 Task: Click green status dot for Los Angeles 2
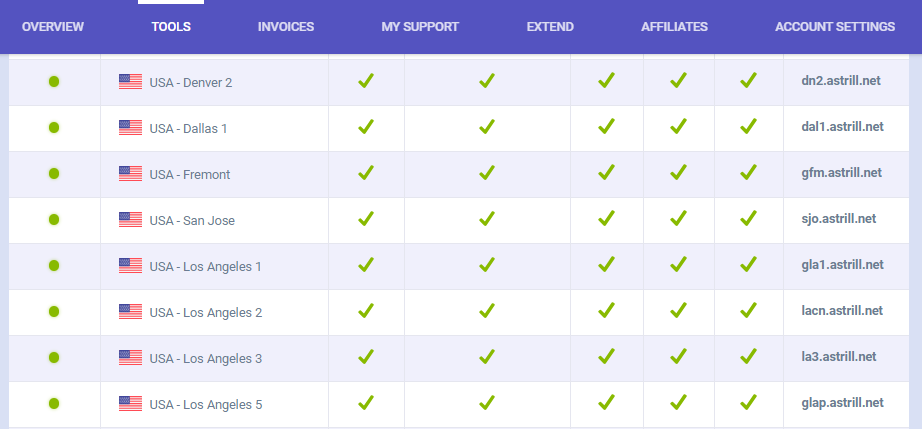[x=54, y=311]
